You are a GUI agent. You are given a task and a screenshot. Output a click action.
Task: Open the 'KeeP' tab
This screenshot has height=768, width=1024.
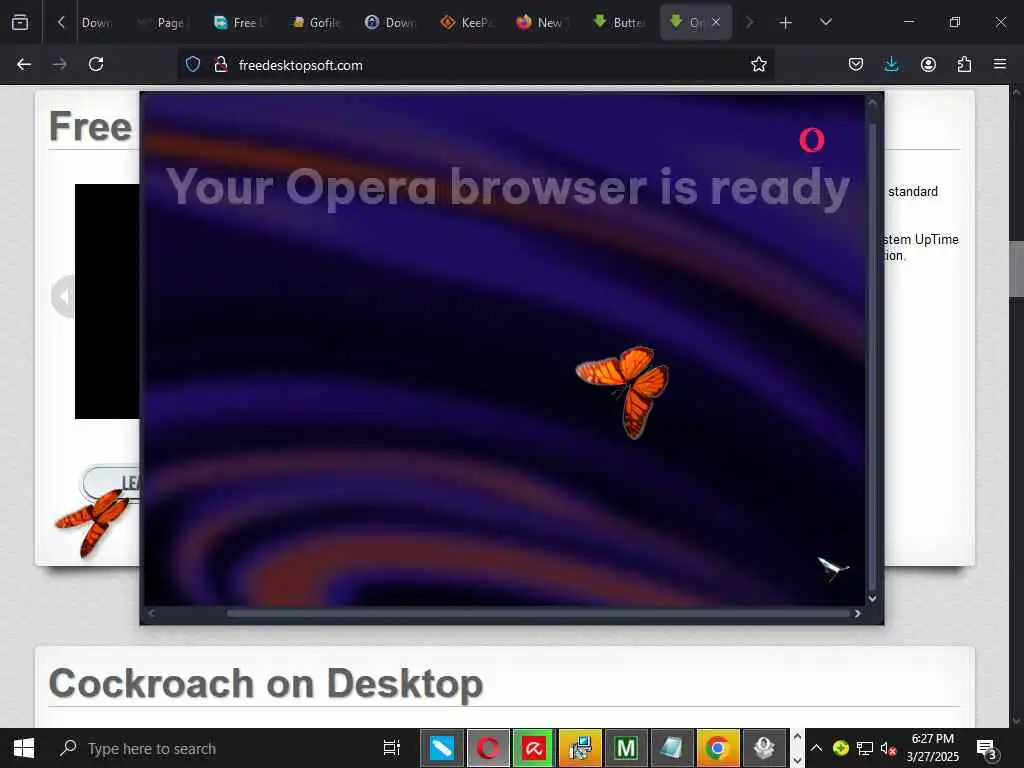coord(466,22)
